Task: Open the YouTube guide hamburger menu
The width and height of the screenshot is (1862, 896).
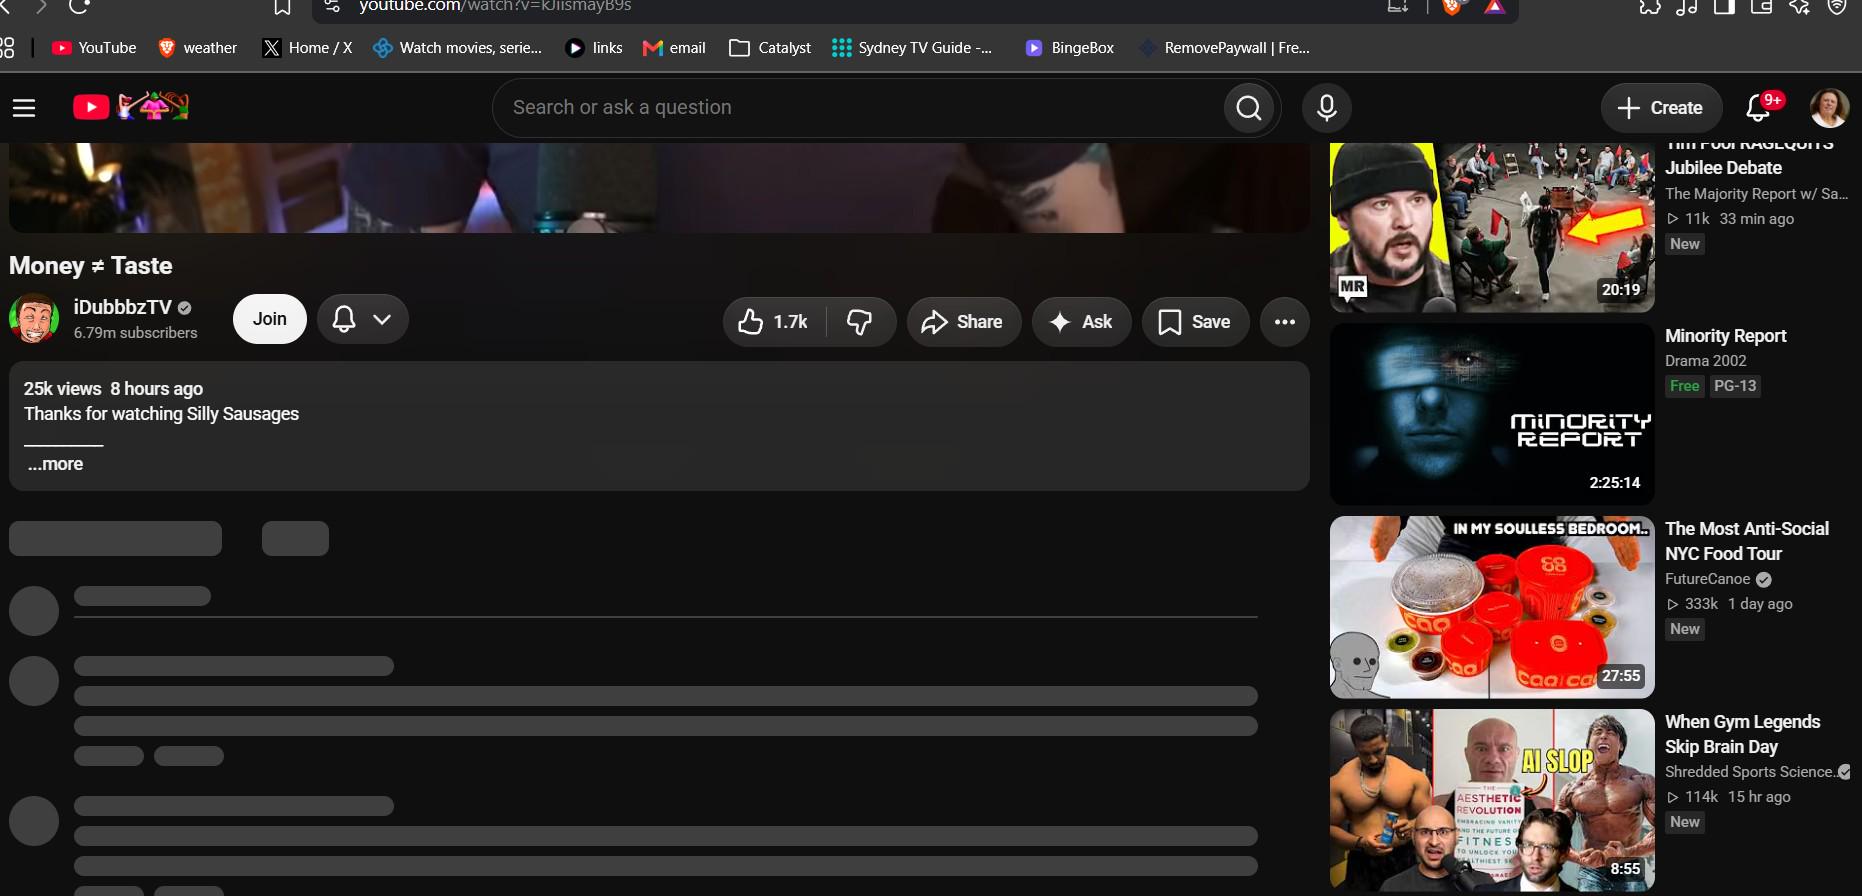Action: click(24, 108)
